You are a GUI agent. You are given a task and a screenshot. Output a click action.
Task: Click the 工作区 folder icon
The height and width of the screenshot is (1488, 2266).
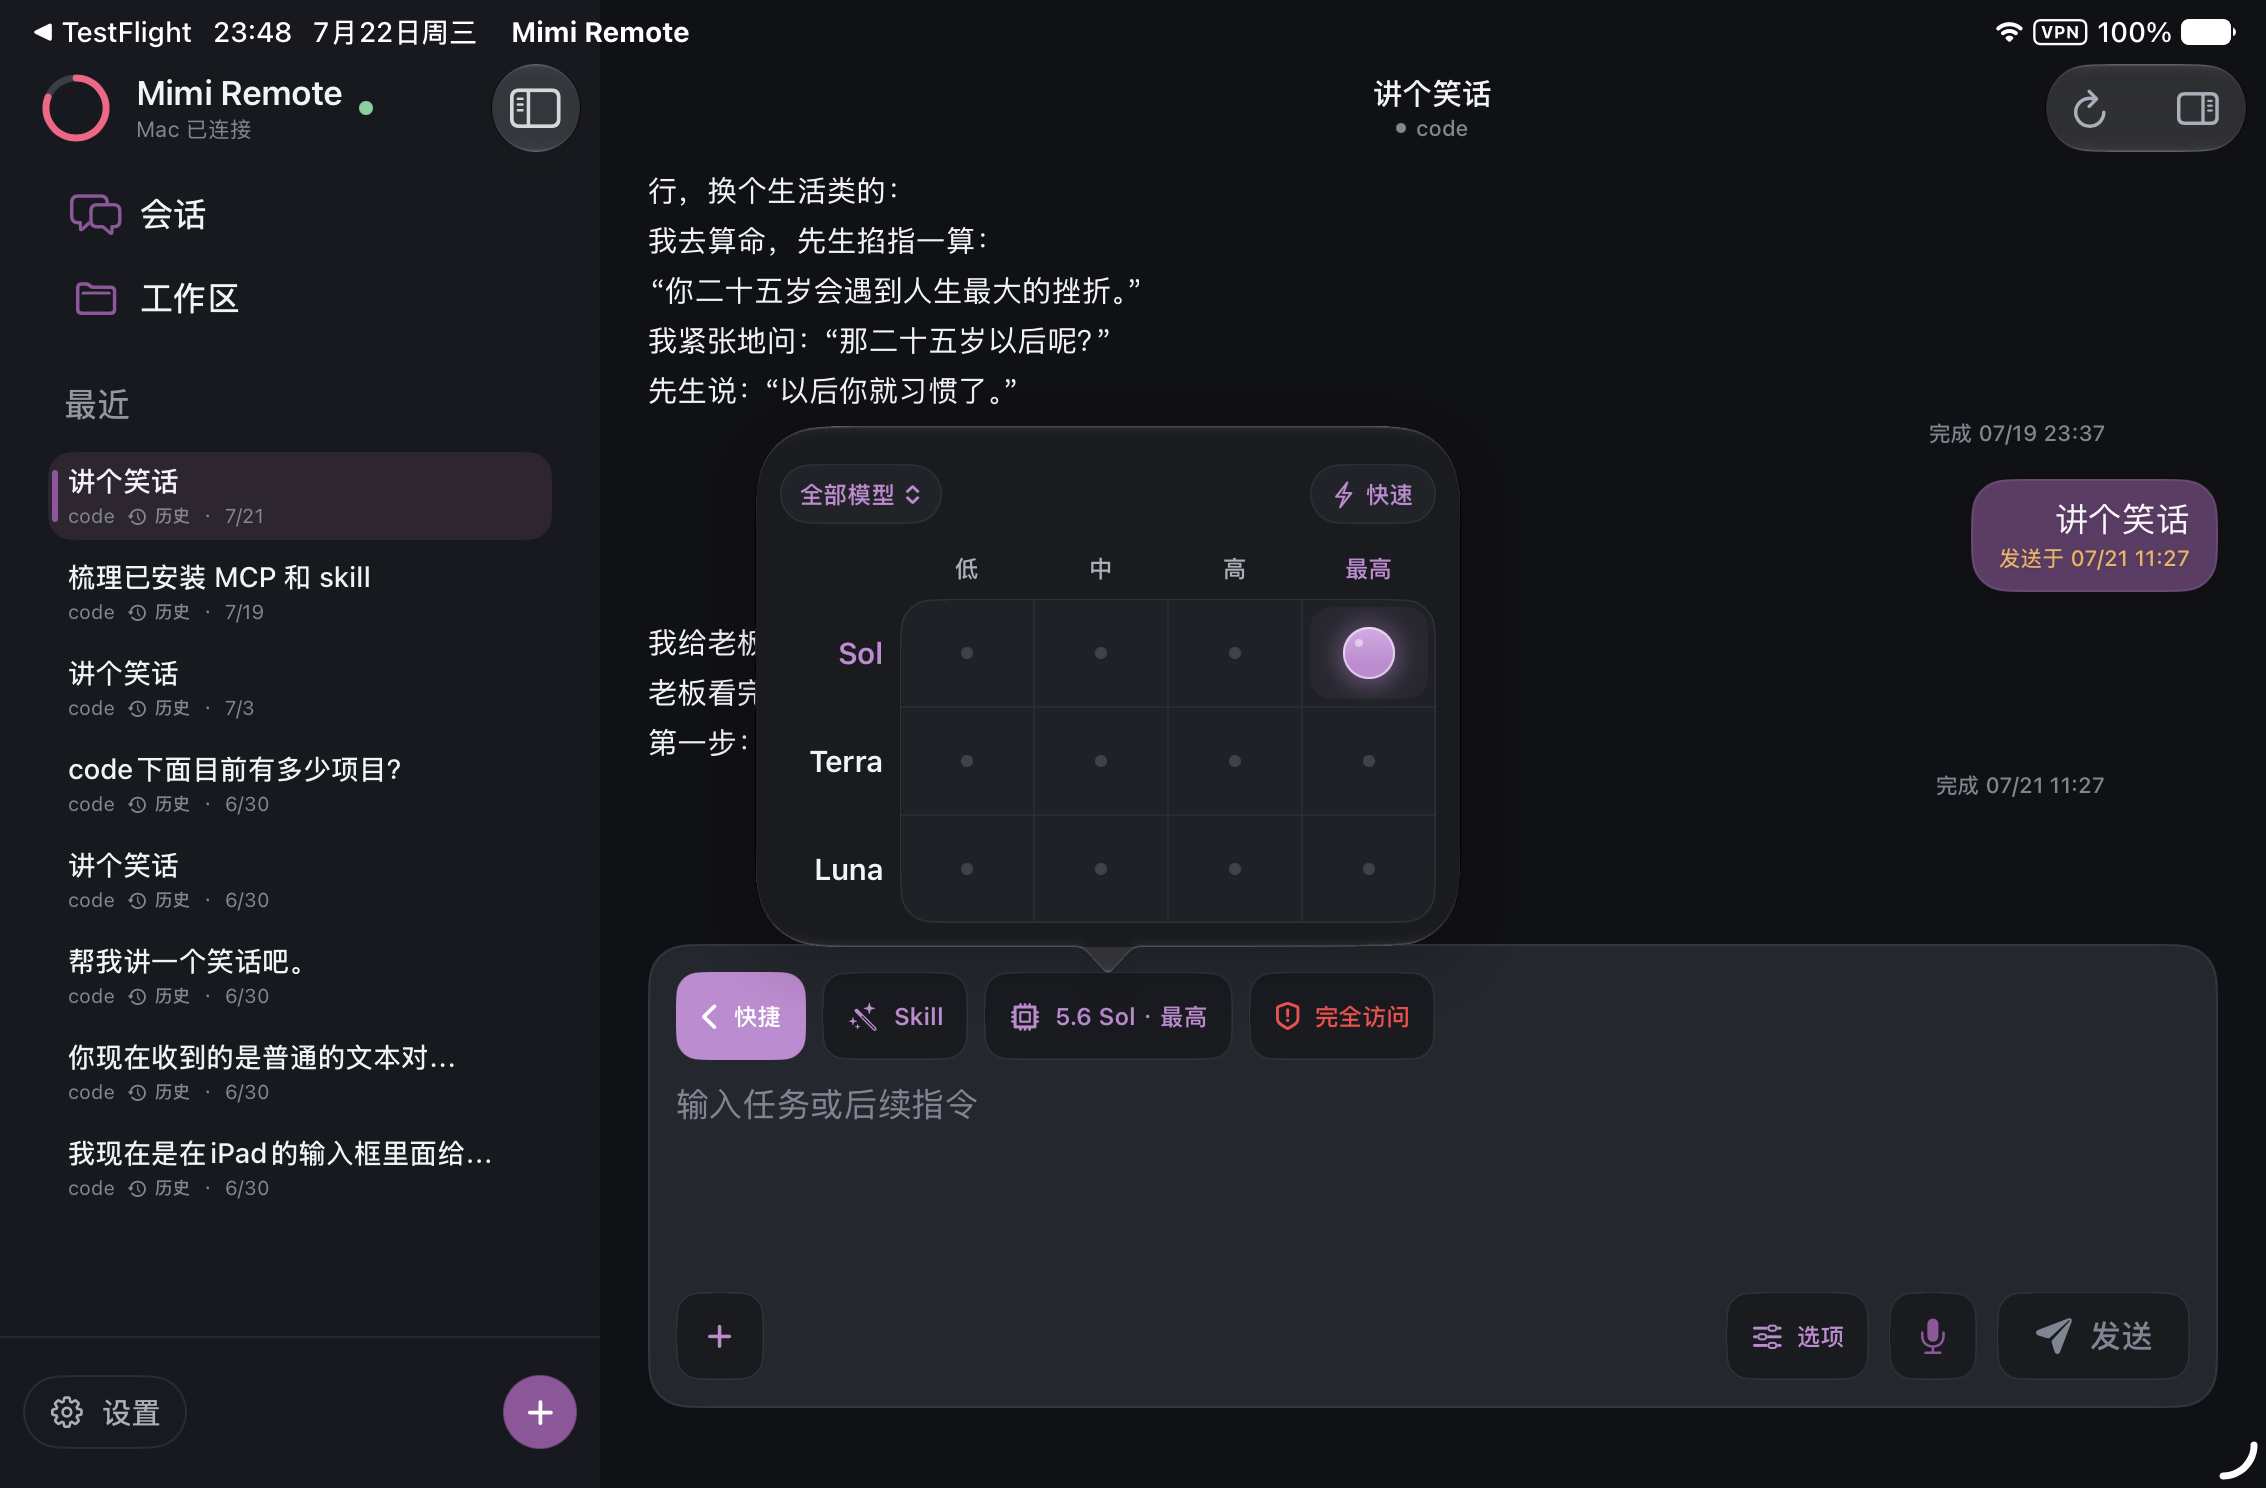(x=96, y=298)
